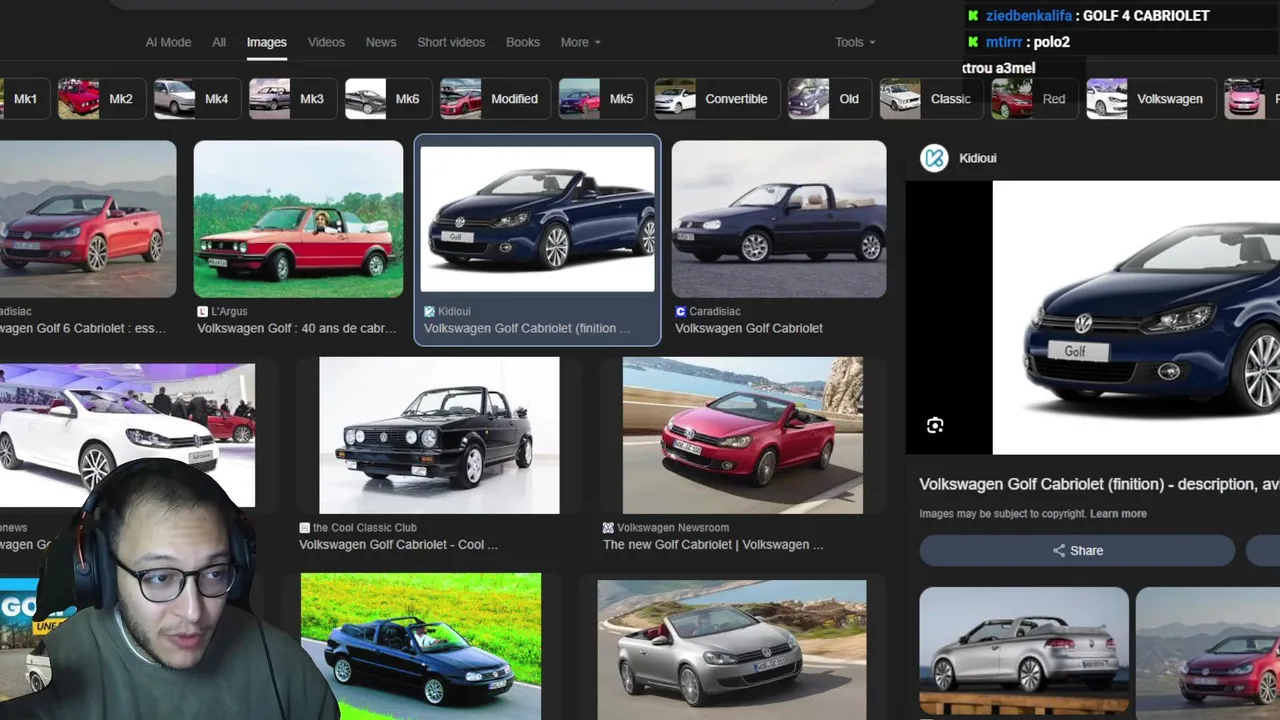Open the large blue Golf preview image
Image resolution: width=1280 pixels, height=720 pixels.
[1136, 317]
